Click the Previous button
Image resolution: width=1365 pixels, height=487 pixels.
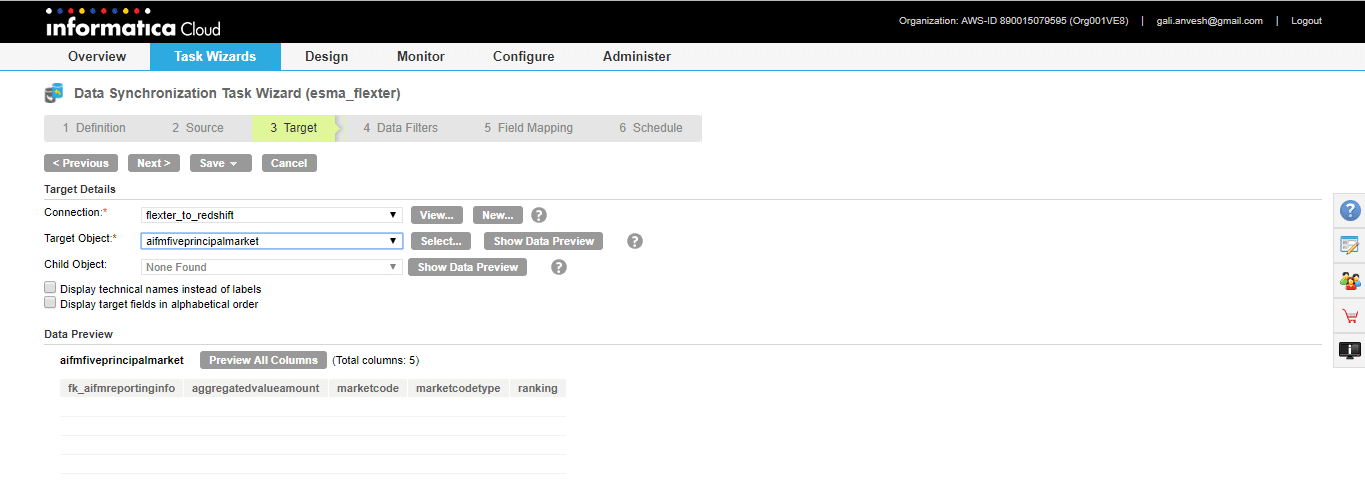81,163
